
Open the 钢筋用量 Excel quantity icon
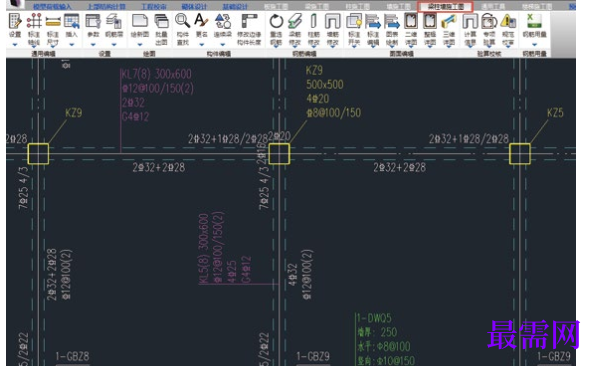pos(534,21)
